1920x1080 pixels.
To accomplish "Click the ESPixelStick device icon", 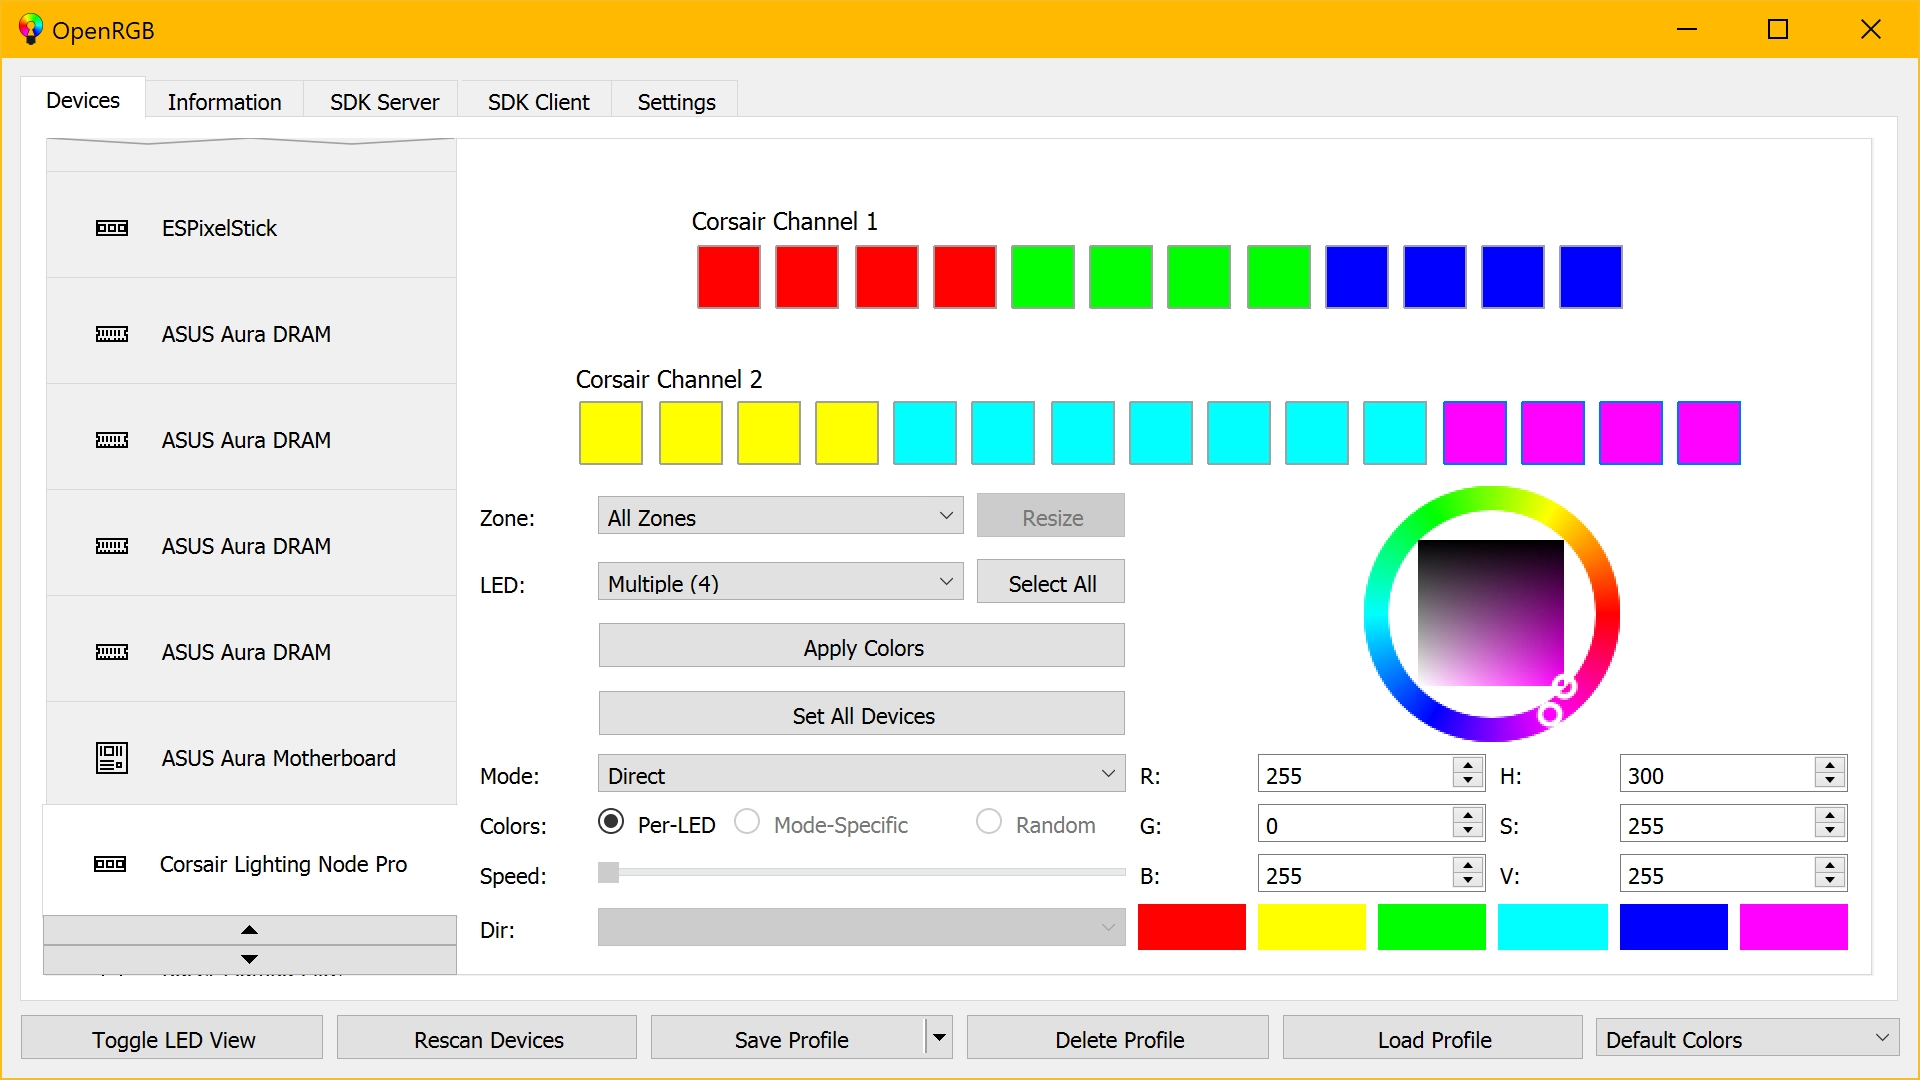I will click(x=109, y=227).
